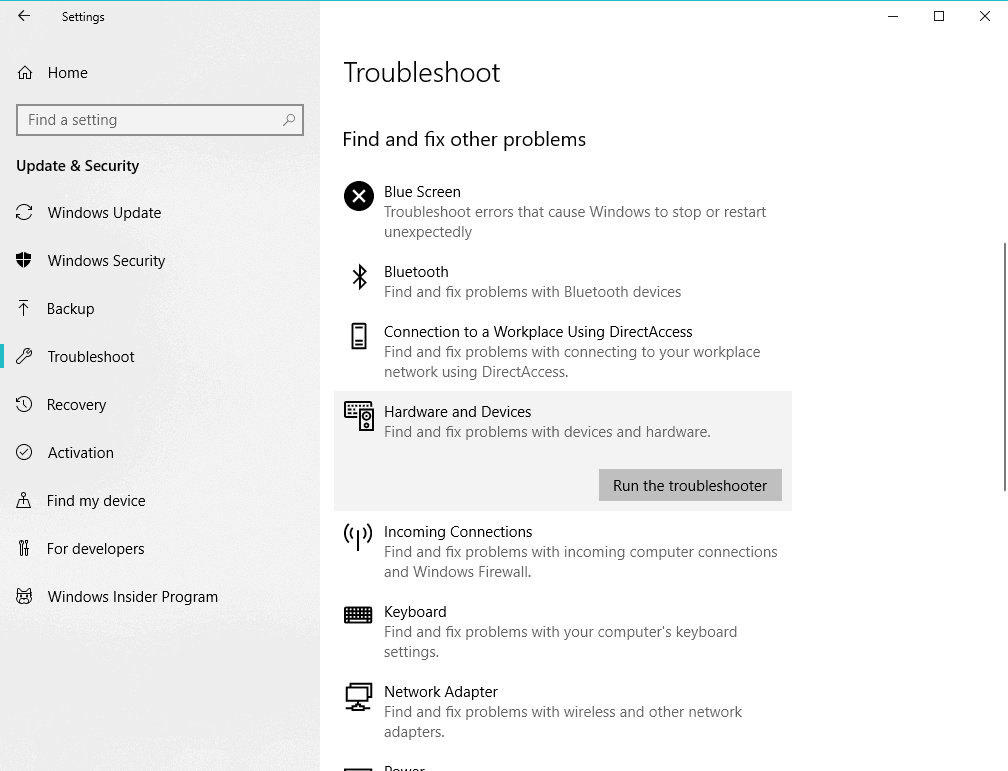The height and width of the screenshot is (771, 1008).
Task: Click the search magnifier icon
Action: (289, 120)
